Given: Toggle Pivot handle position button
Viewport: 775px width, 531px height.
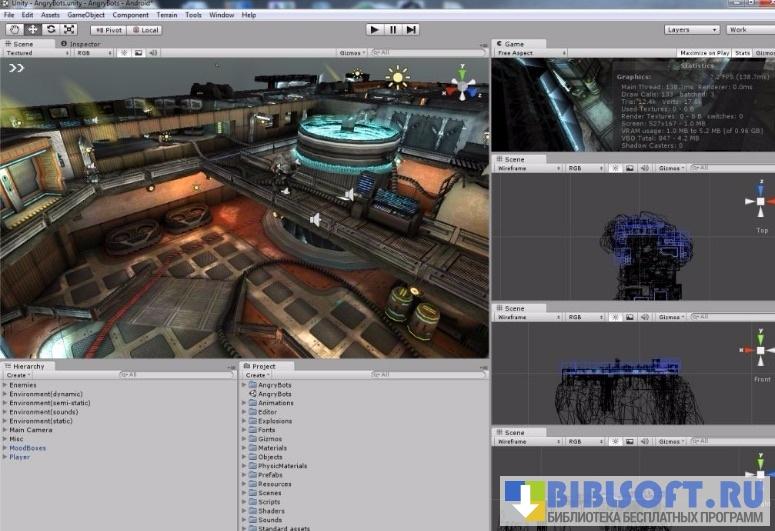Looking at the screenshot, I should click(x=109, y=30).
